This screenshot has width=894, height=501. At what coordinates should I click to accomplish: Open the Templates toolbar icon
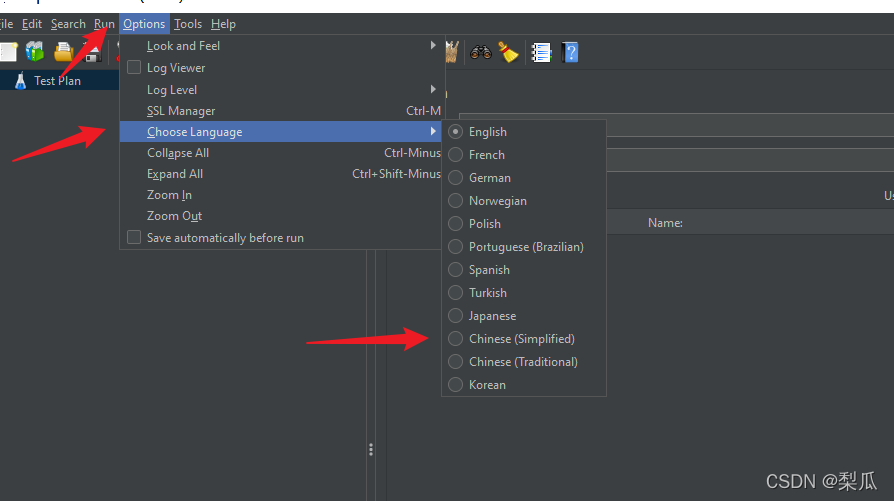click(35, 52)
